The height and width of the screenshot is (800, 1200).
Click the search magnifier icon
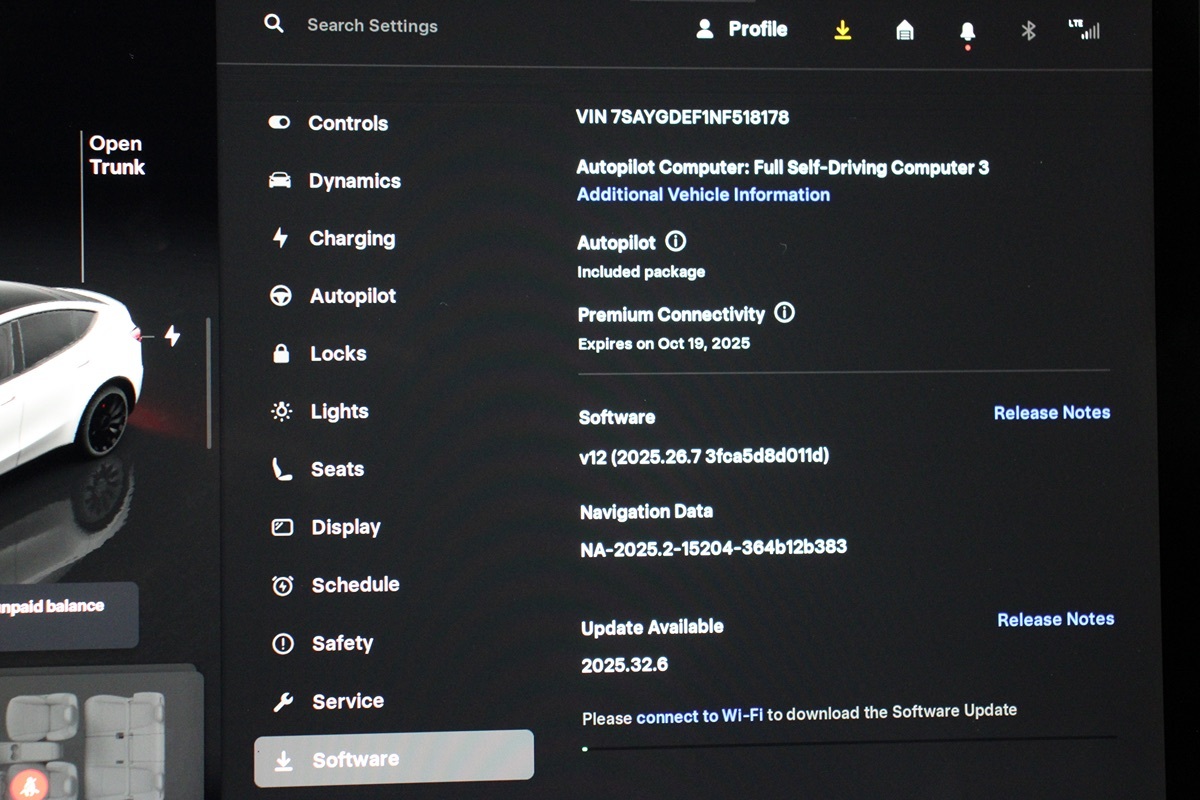(274, 24)
